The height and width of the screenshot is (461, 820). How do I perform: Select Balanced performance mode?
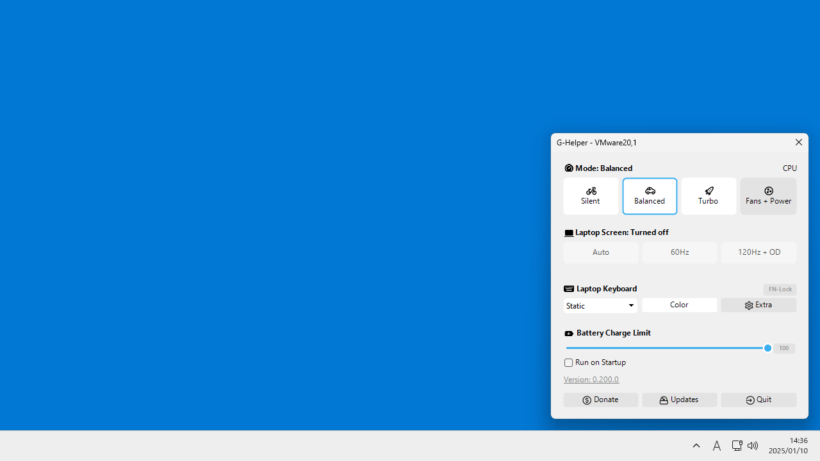(x=650, y=196)
